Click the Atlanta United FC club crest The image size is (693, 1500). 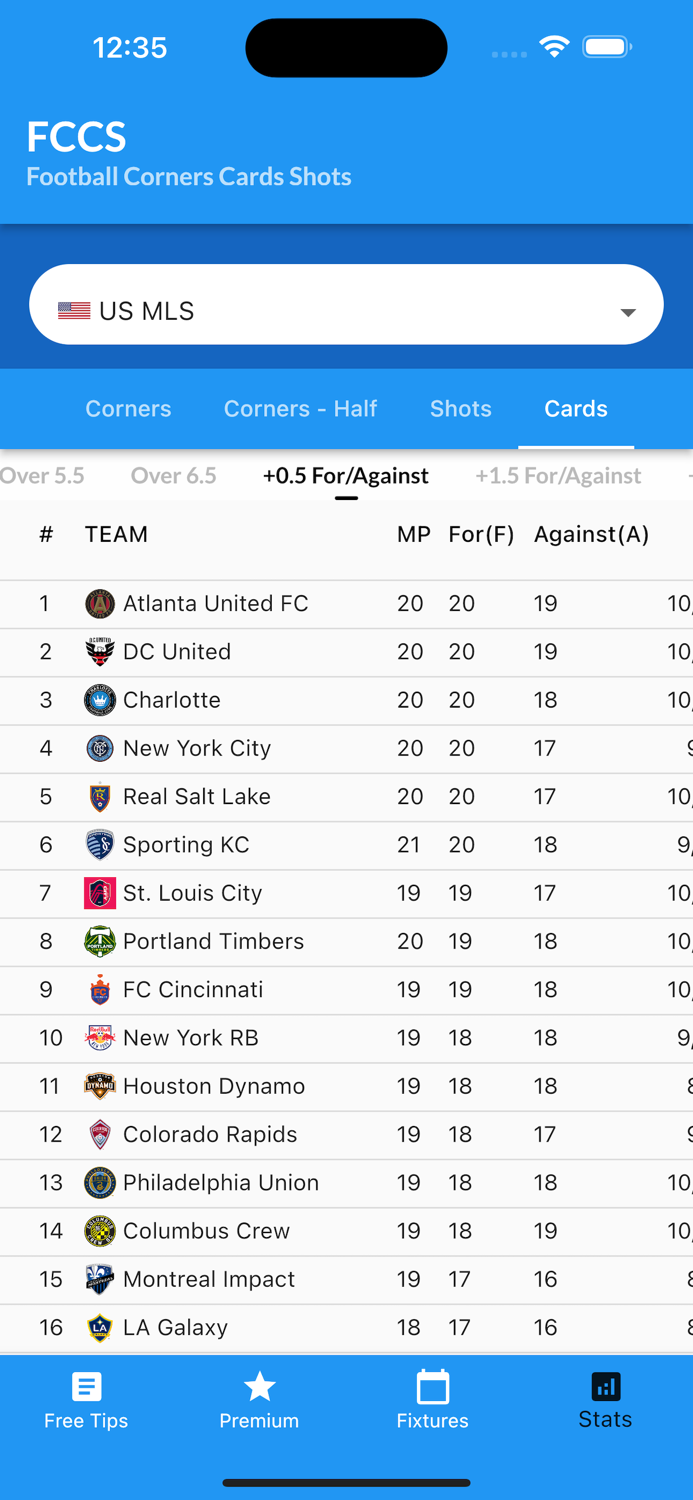tap(100, 603)
